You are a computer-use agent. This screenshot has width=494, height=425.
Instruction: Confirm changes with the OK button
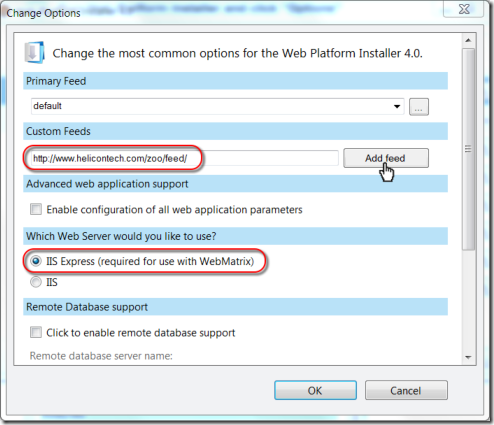[315, 390]
